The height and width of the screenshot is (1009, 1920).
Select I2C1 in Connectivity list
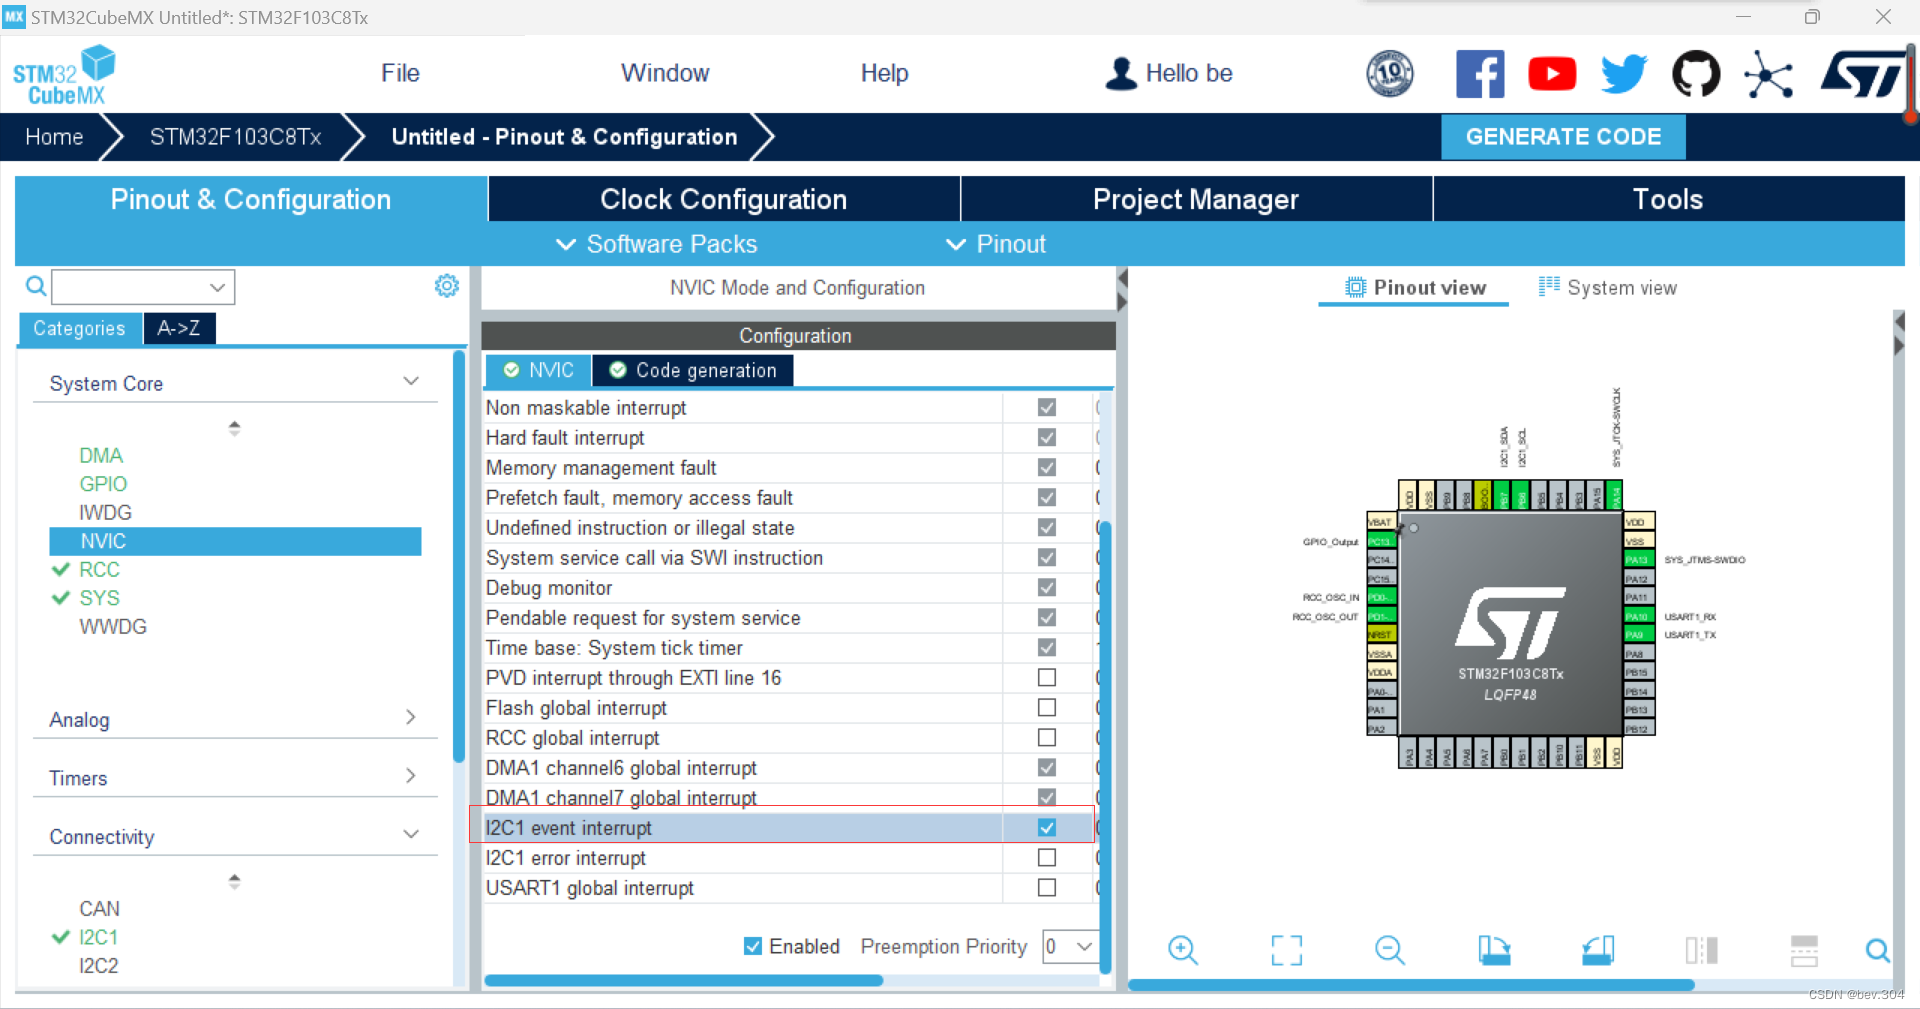(98, 937)
